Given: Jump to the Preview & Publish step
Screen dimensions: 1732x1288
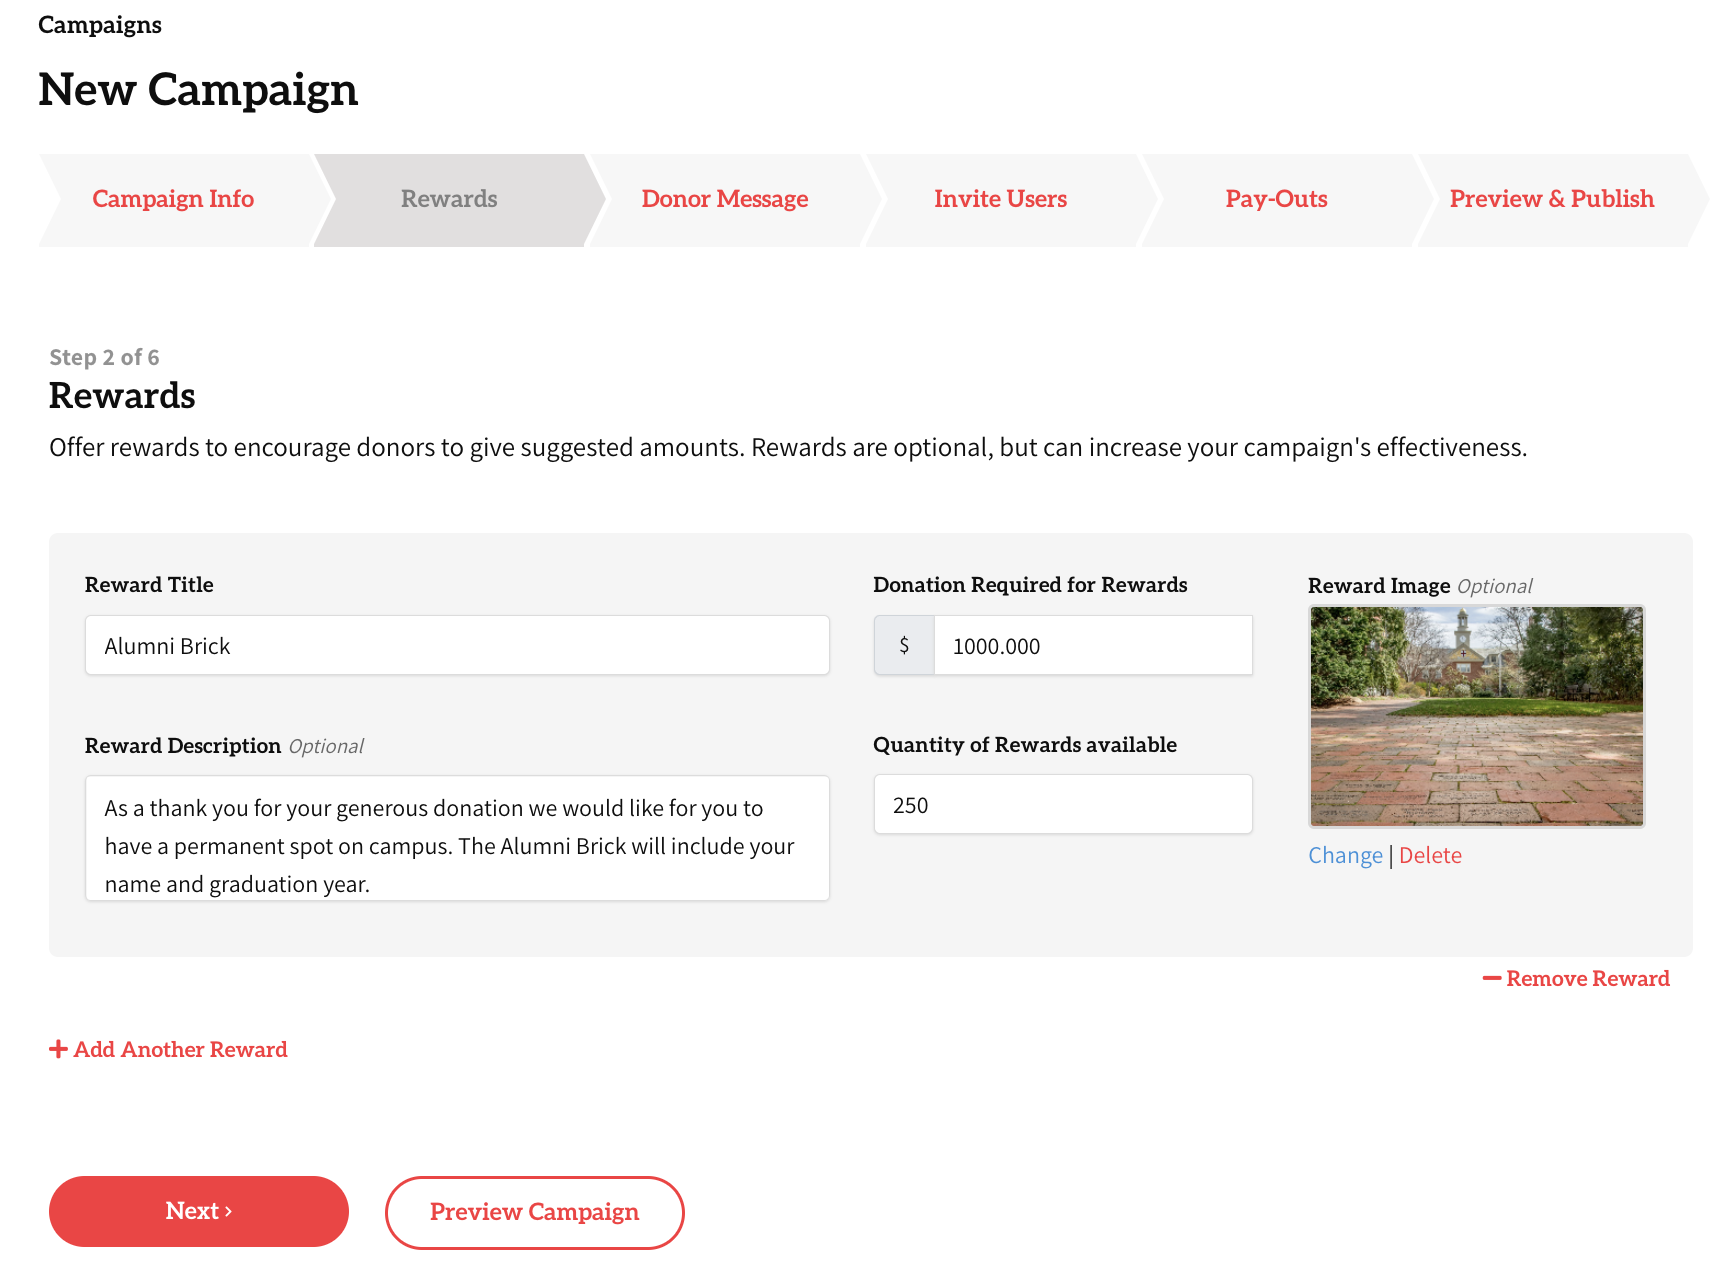Looking at the screenshot, I should [1552, 199].
